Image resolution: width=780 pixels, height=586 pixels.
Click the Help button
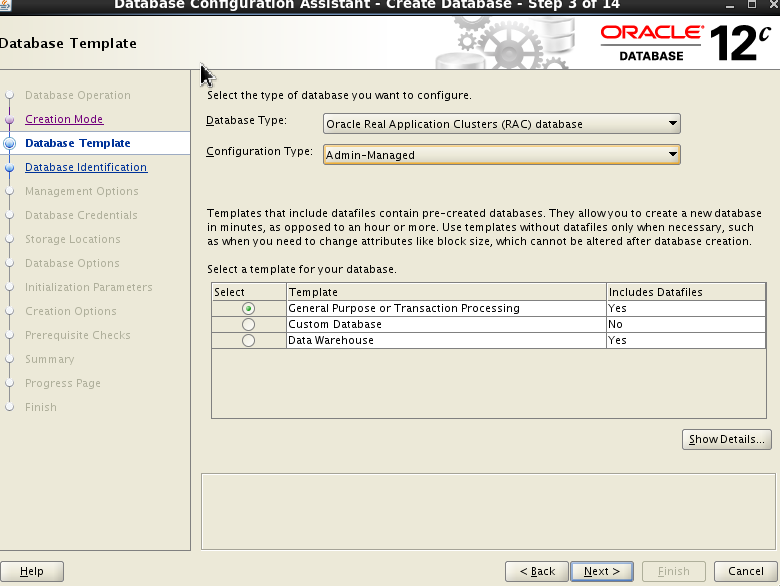coord(32,571)
